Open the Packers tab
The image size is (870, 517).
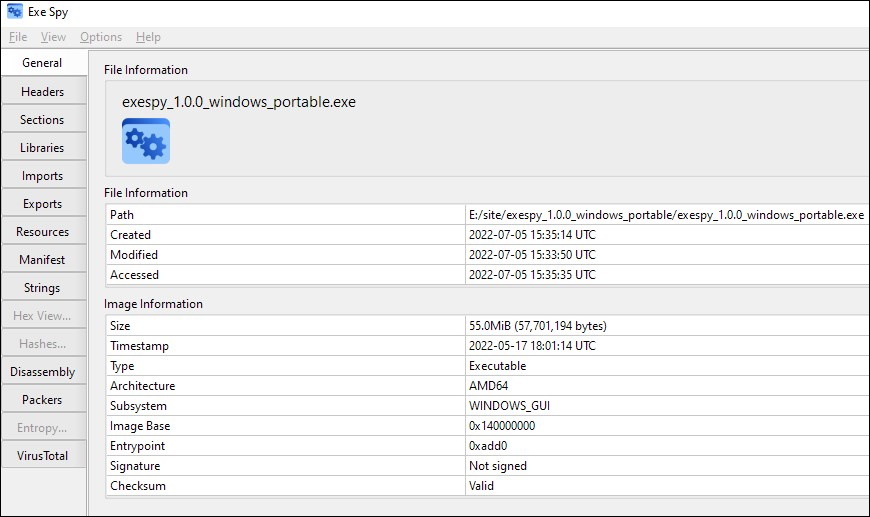pos(42,399)
